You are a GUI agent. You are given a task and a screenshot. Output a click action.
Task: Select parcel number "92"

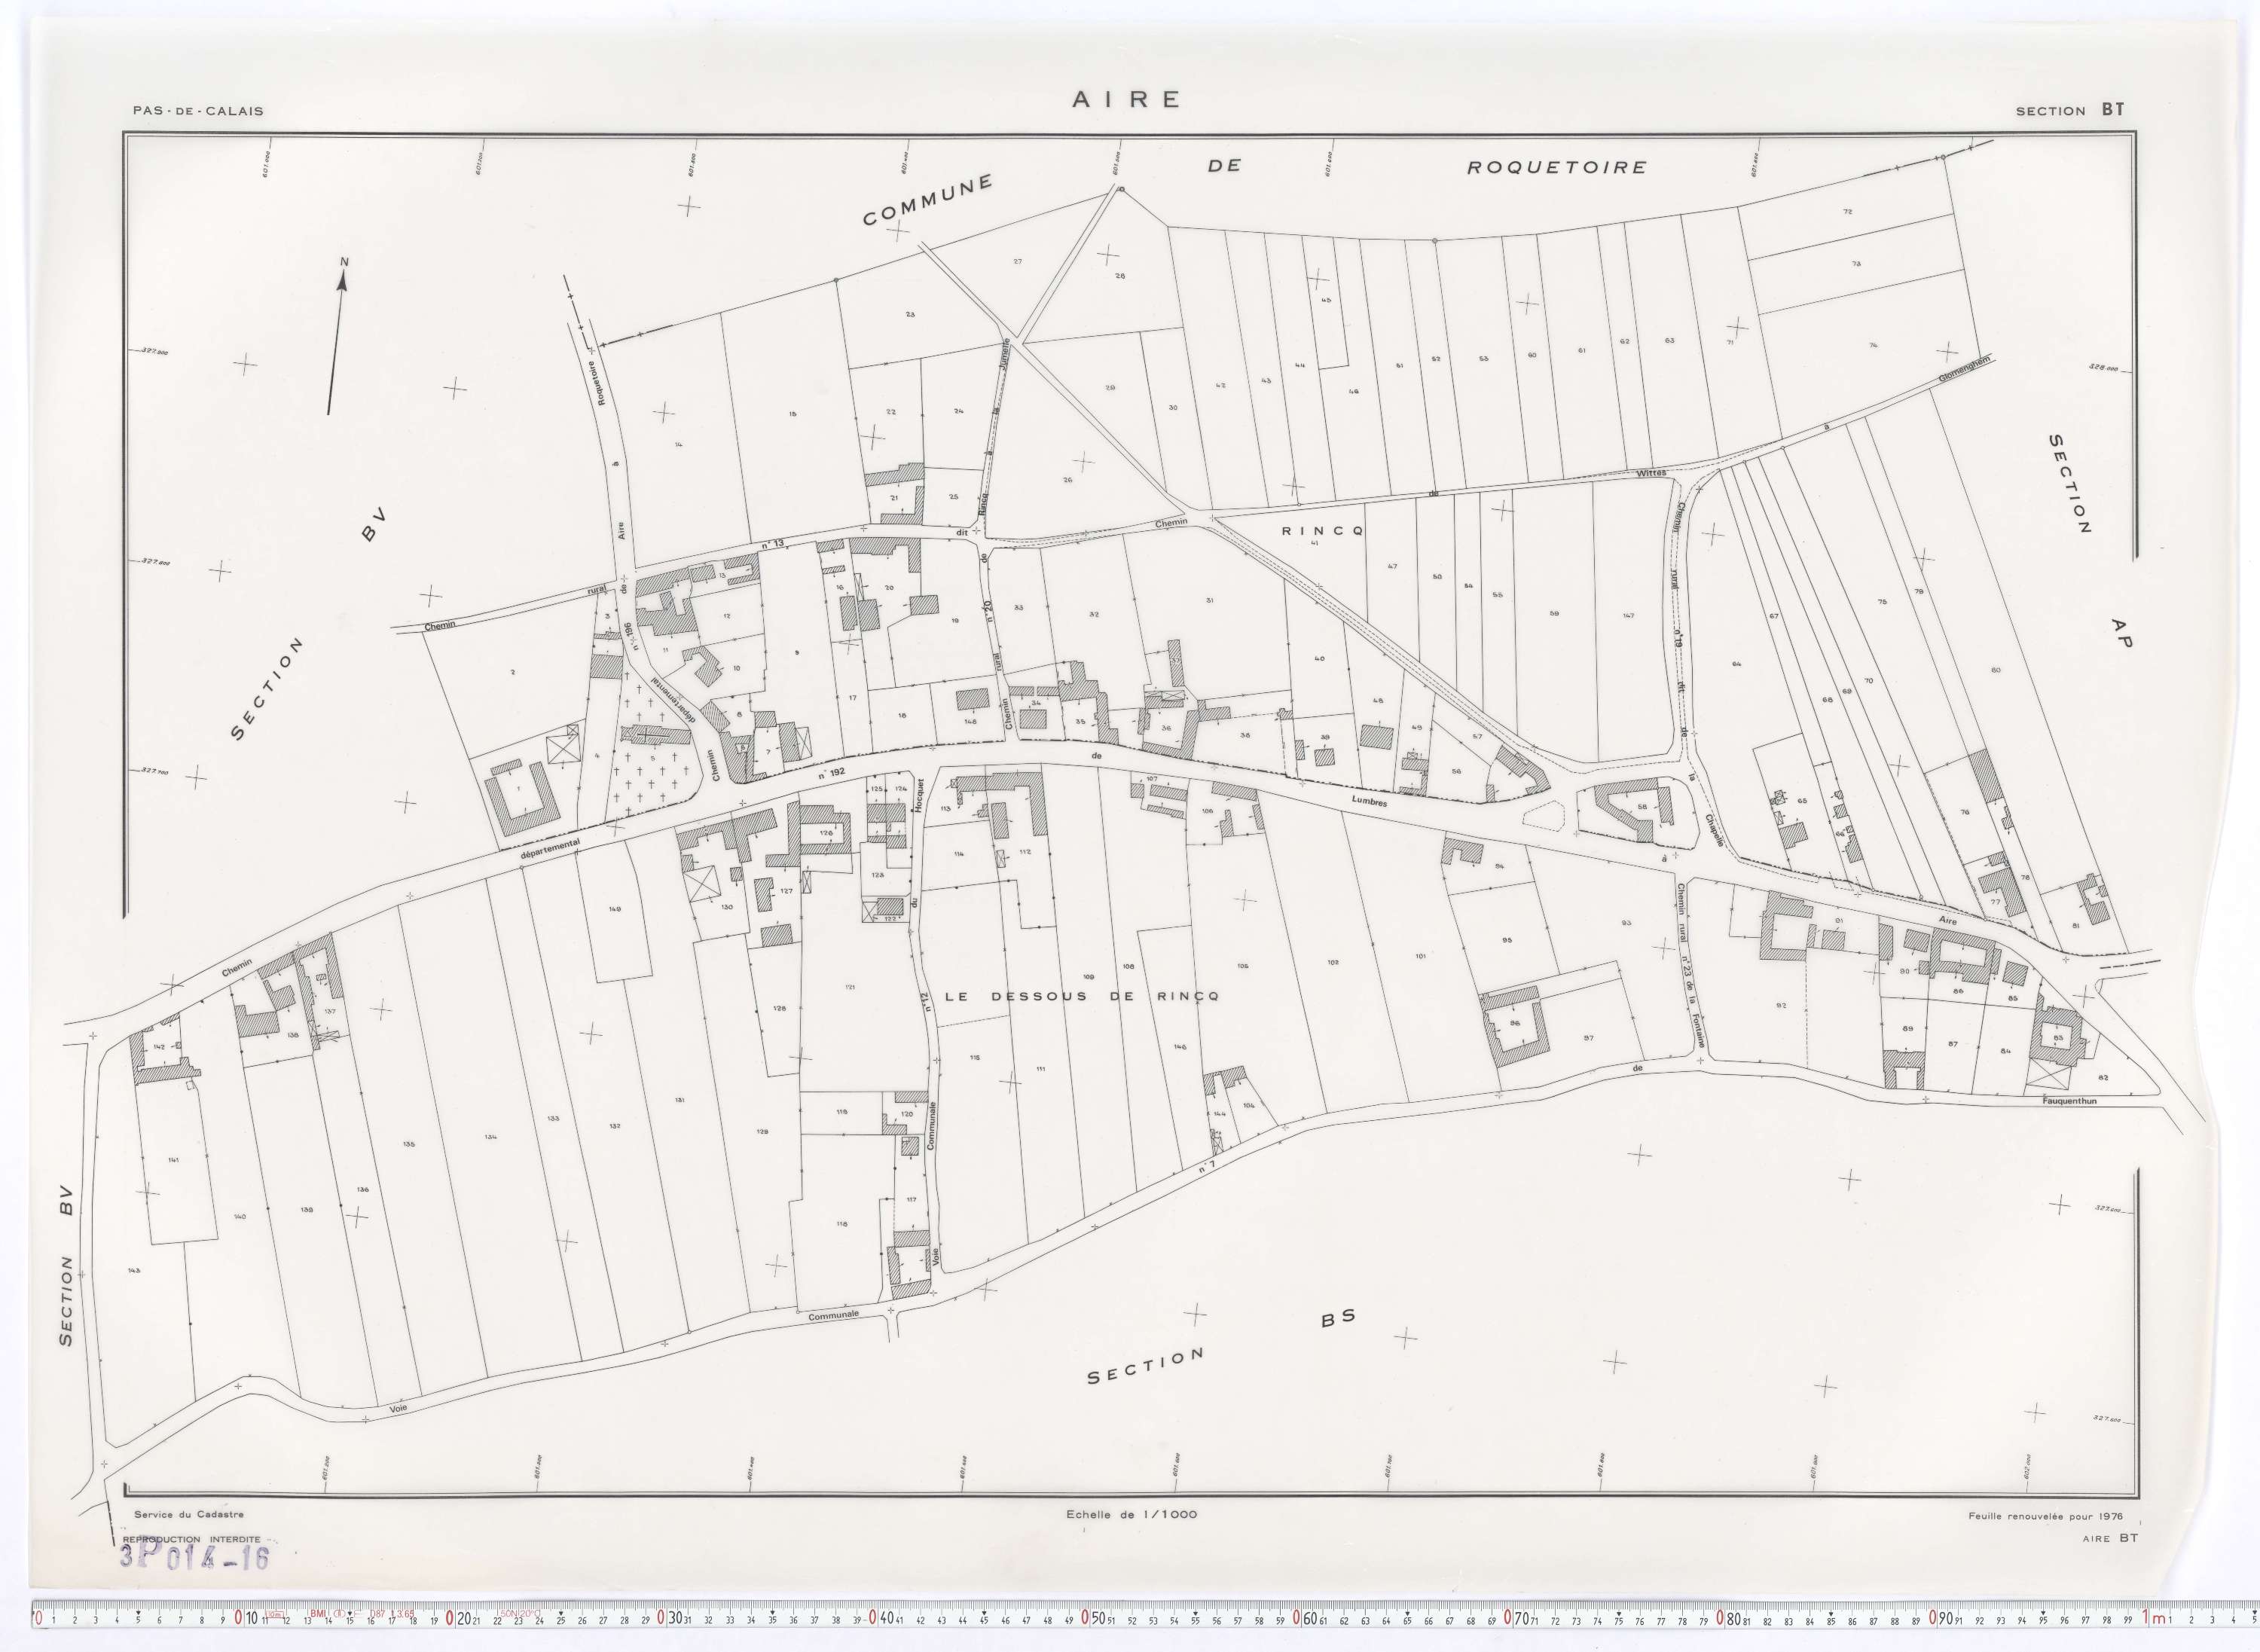(x=1781, y=1005)
